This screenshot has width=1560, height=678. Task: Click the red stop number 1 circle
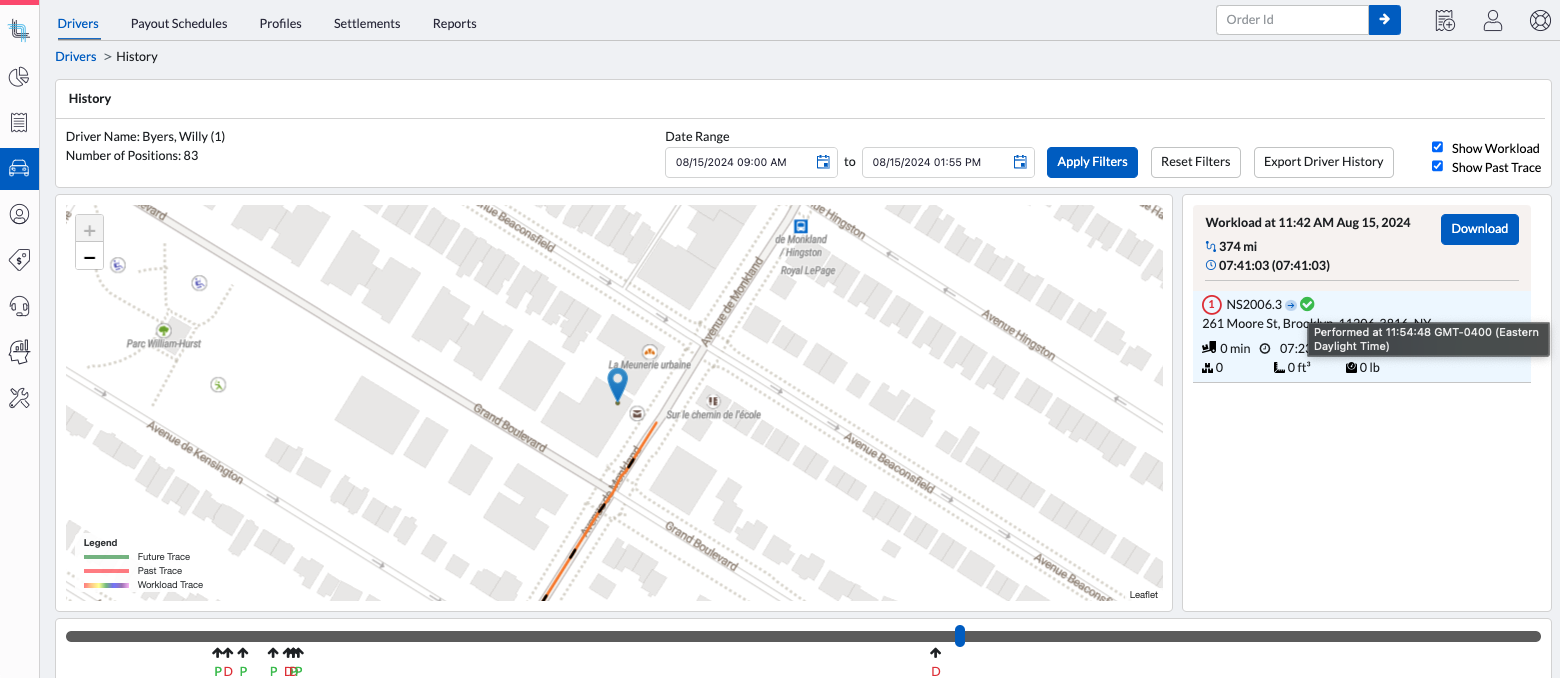(1211, 305)
